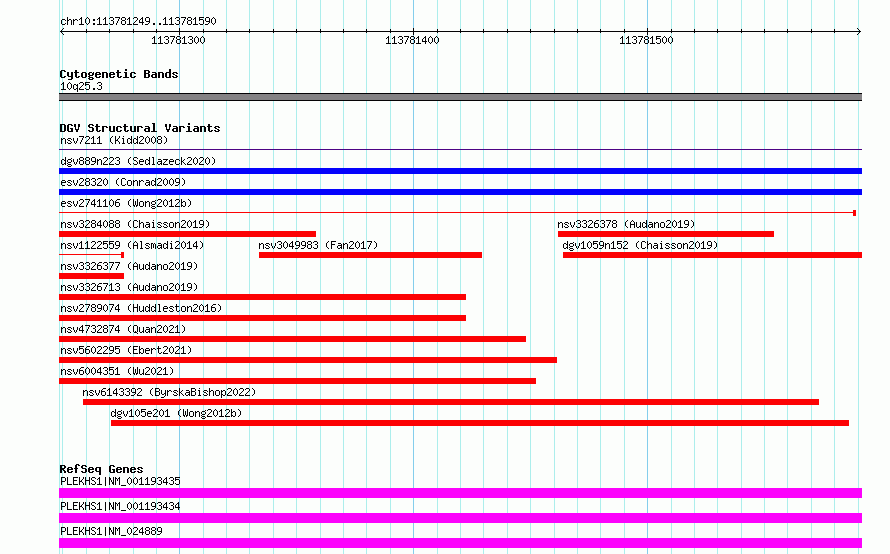
Task: Click the blue bar under esv28320
Action: point(460,192)
